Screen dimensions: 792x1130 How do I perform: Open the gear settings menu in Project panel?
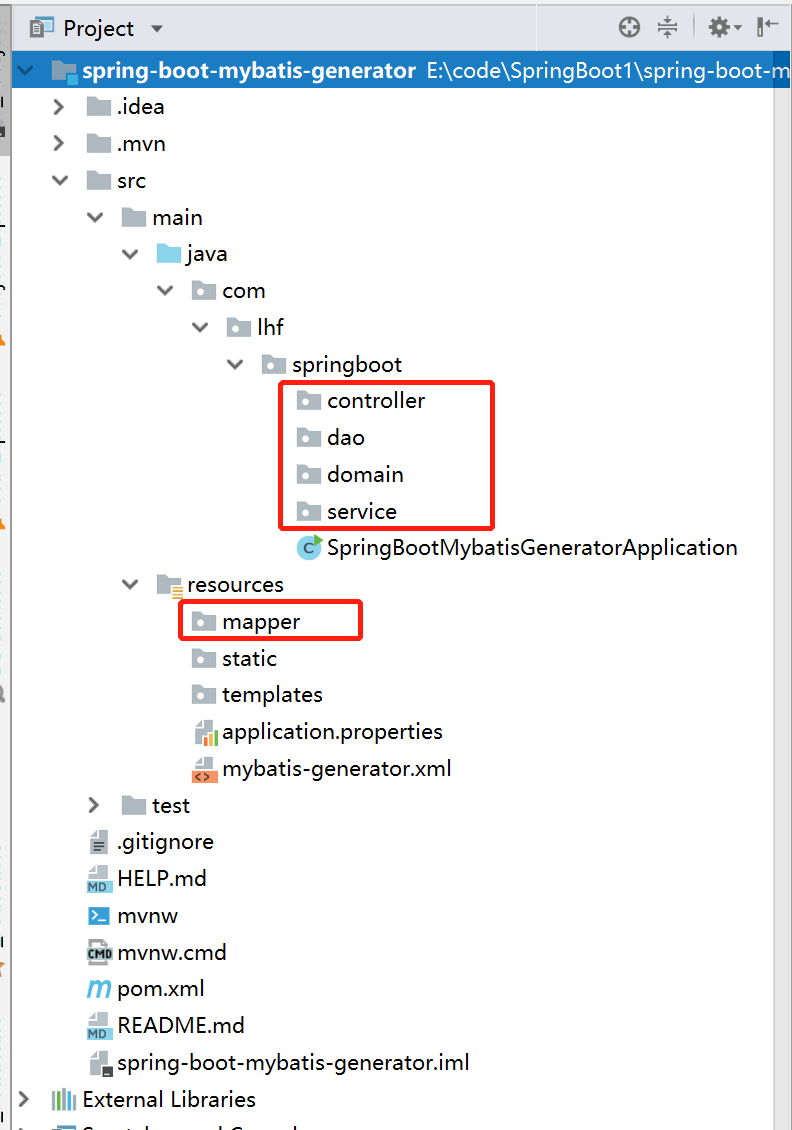(x=724, y=27)
